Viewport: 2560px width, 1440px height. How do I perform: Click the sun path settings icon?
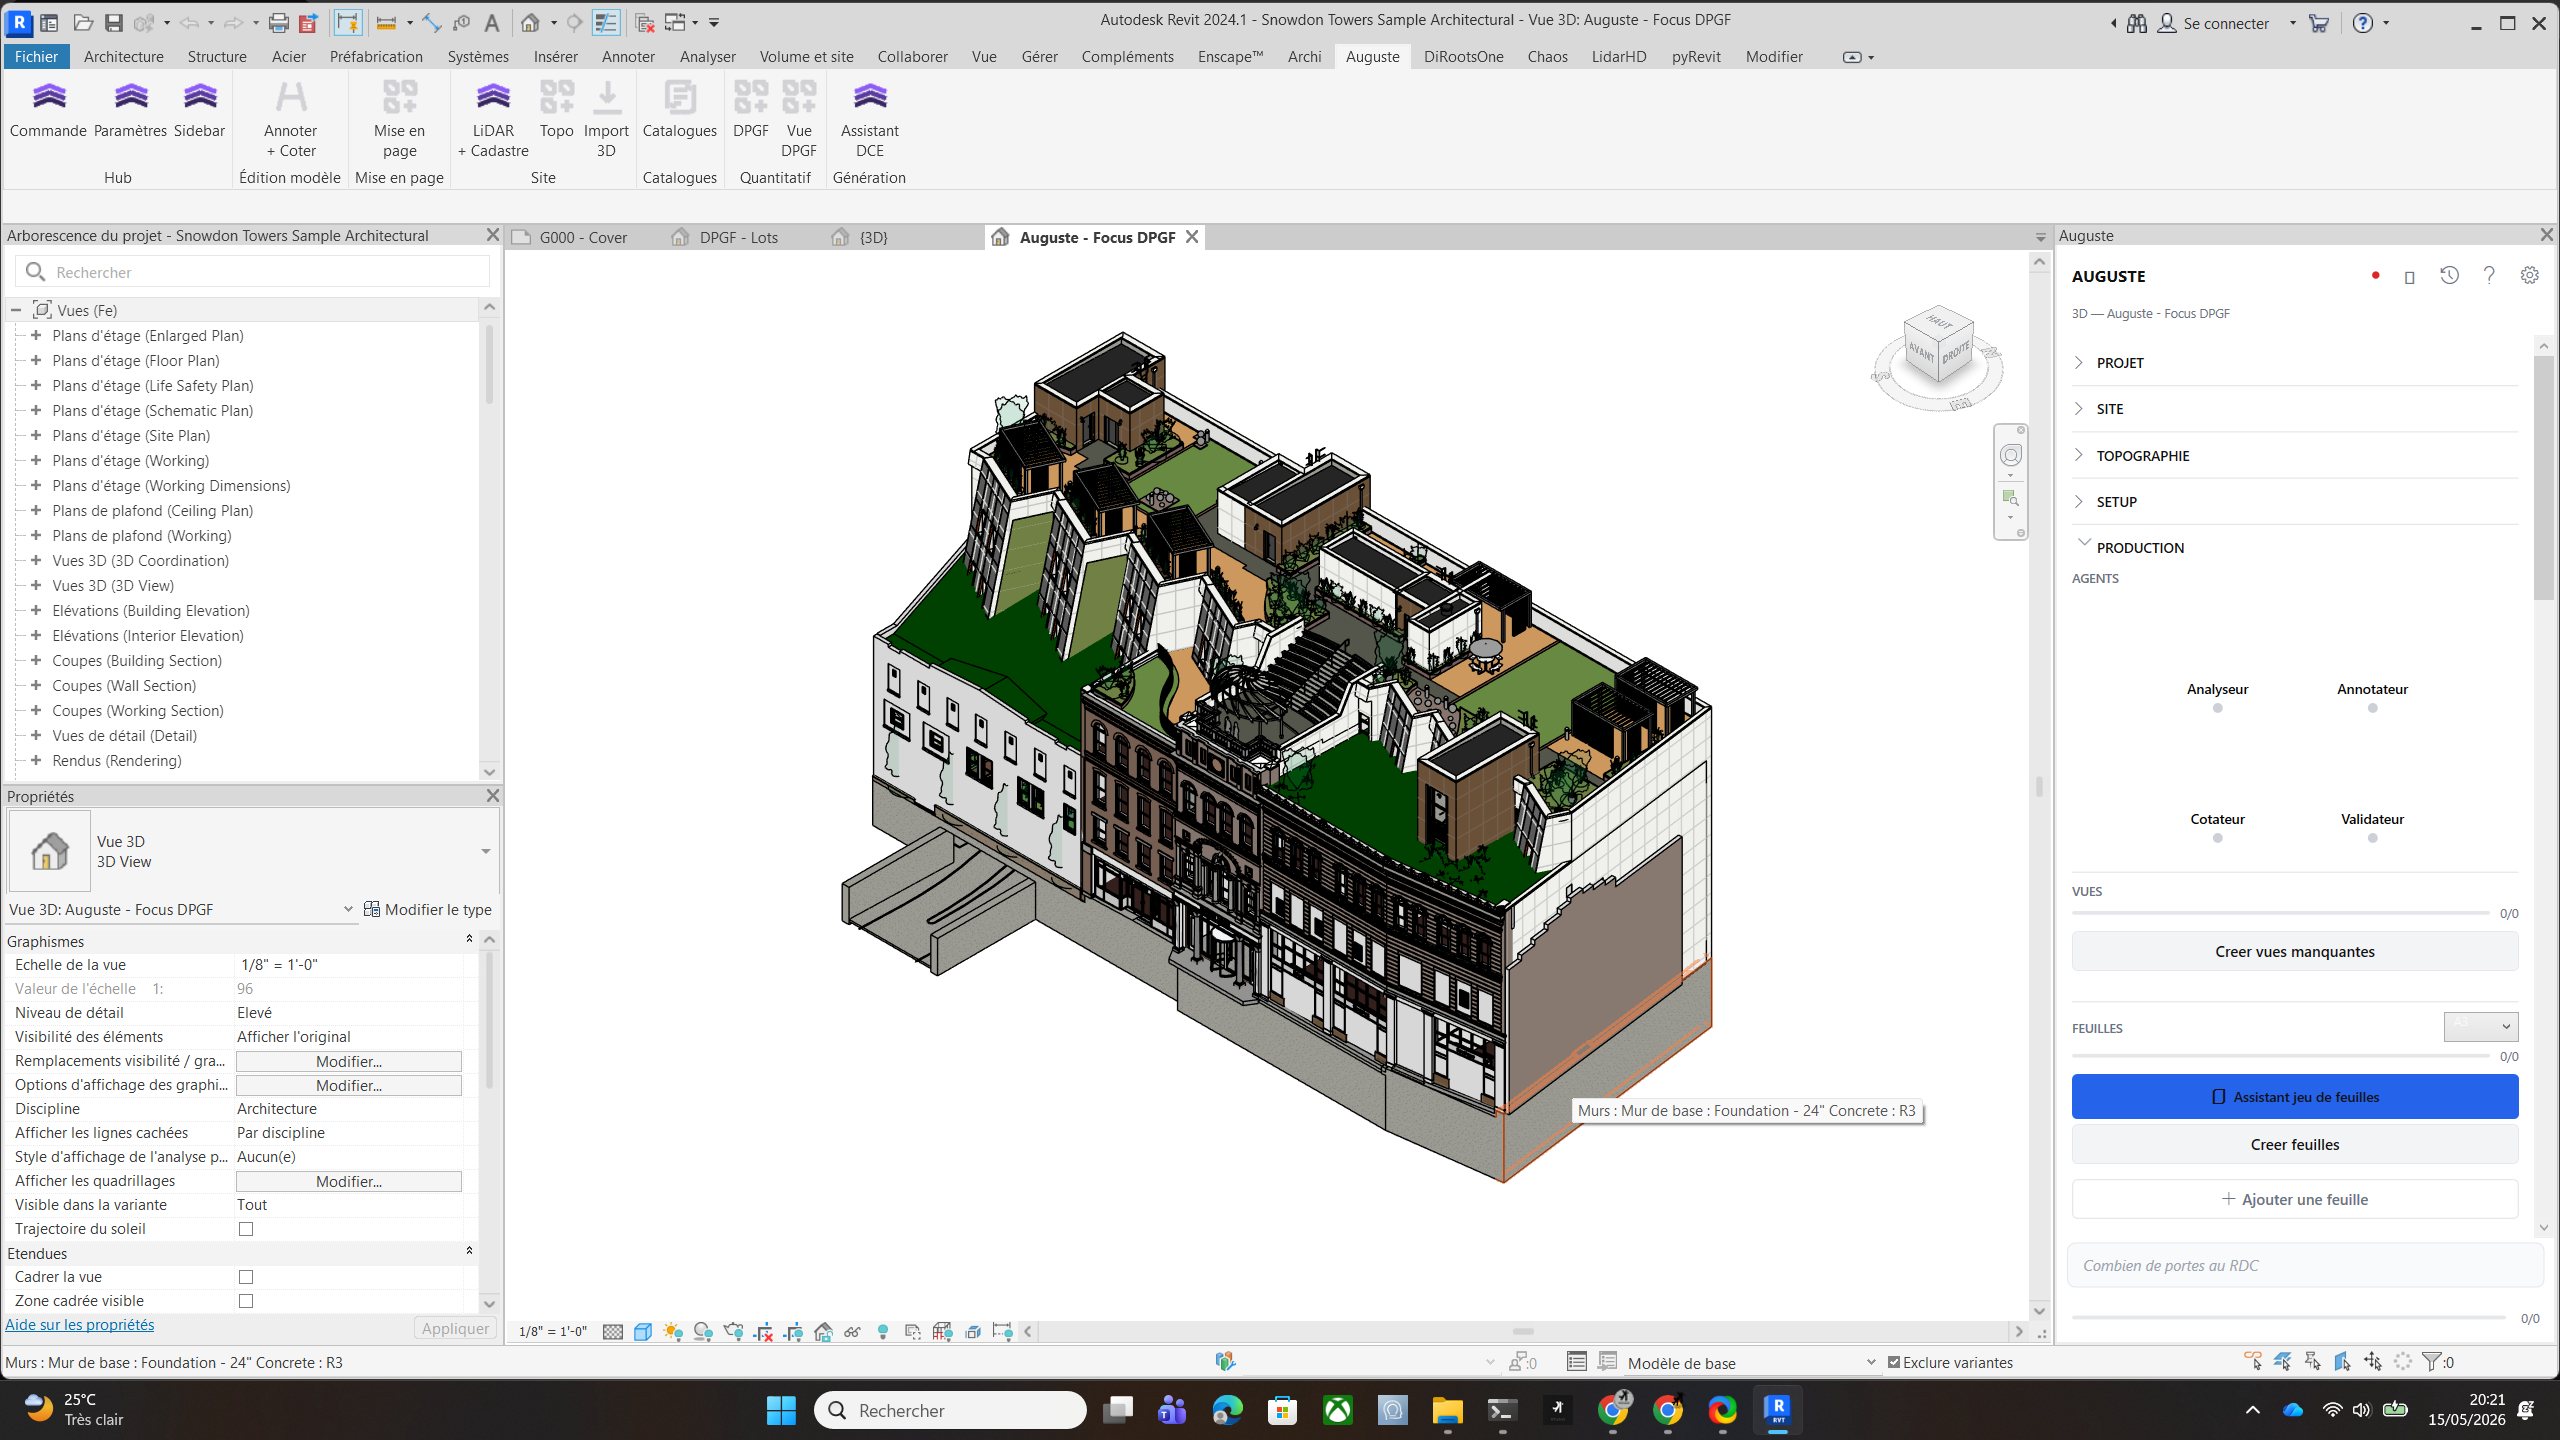[673, 1332]
